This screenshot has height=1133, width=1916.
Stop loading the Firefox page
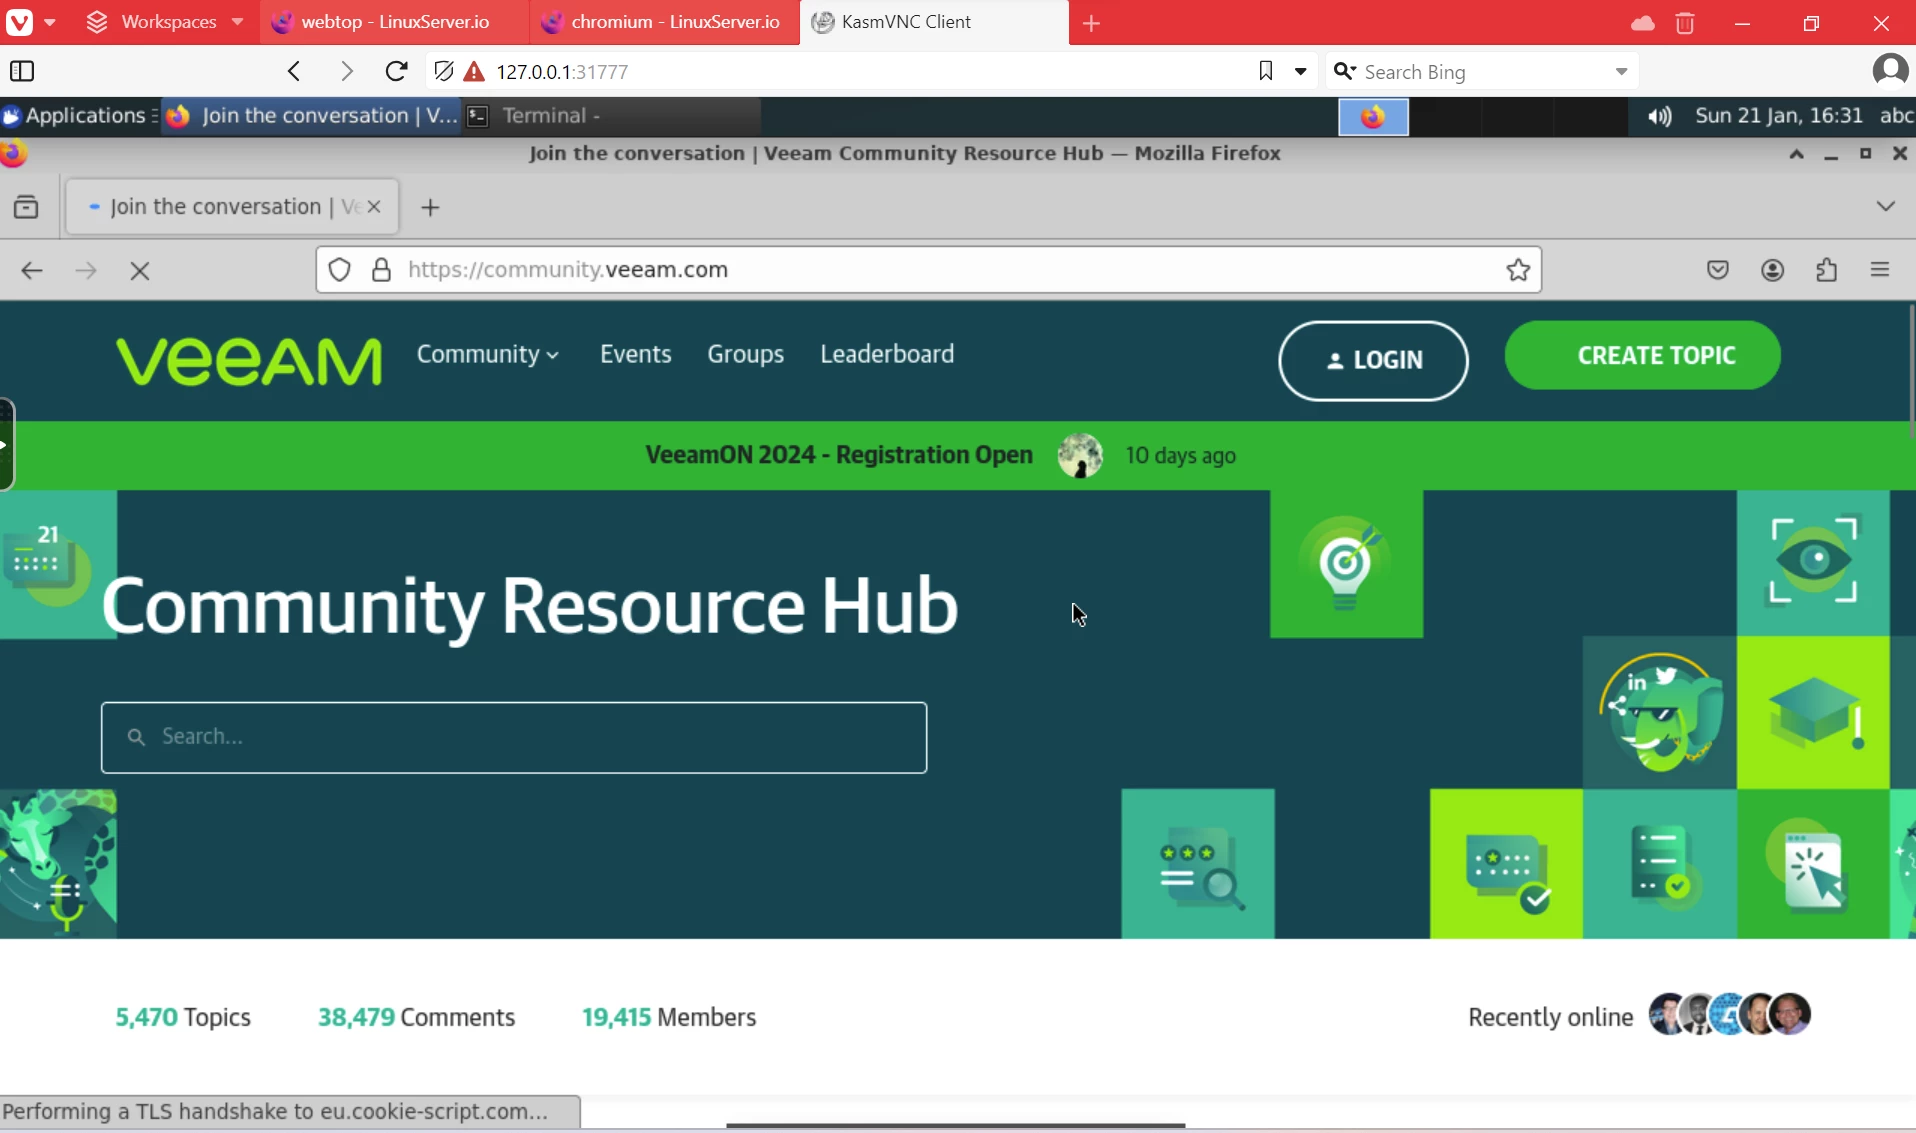(x=140, y=271)
